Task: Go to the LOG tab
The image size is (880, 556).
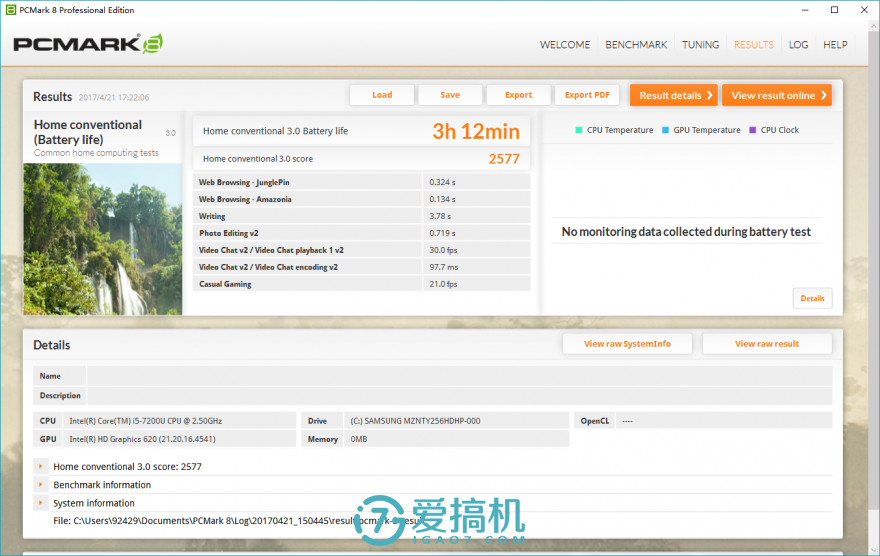Action: (798, 45)
